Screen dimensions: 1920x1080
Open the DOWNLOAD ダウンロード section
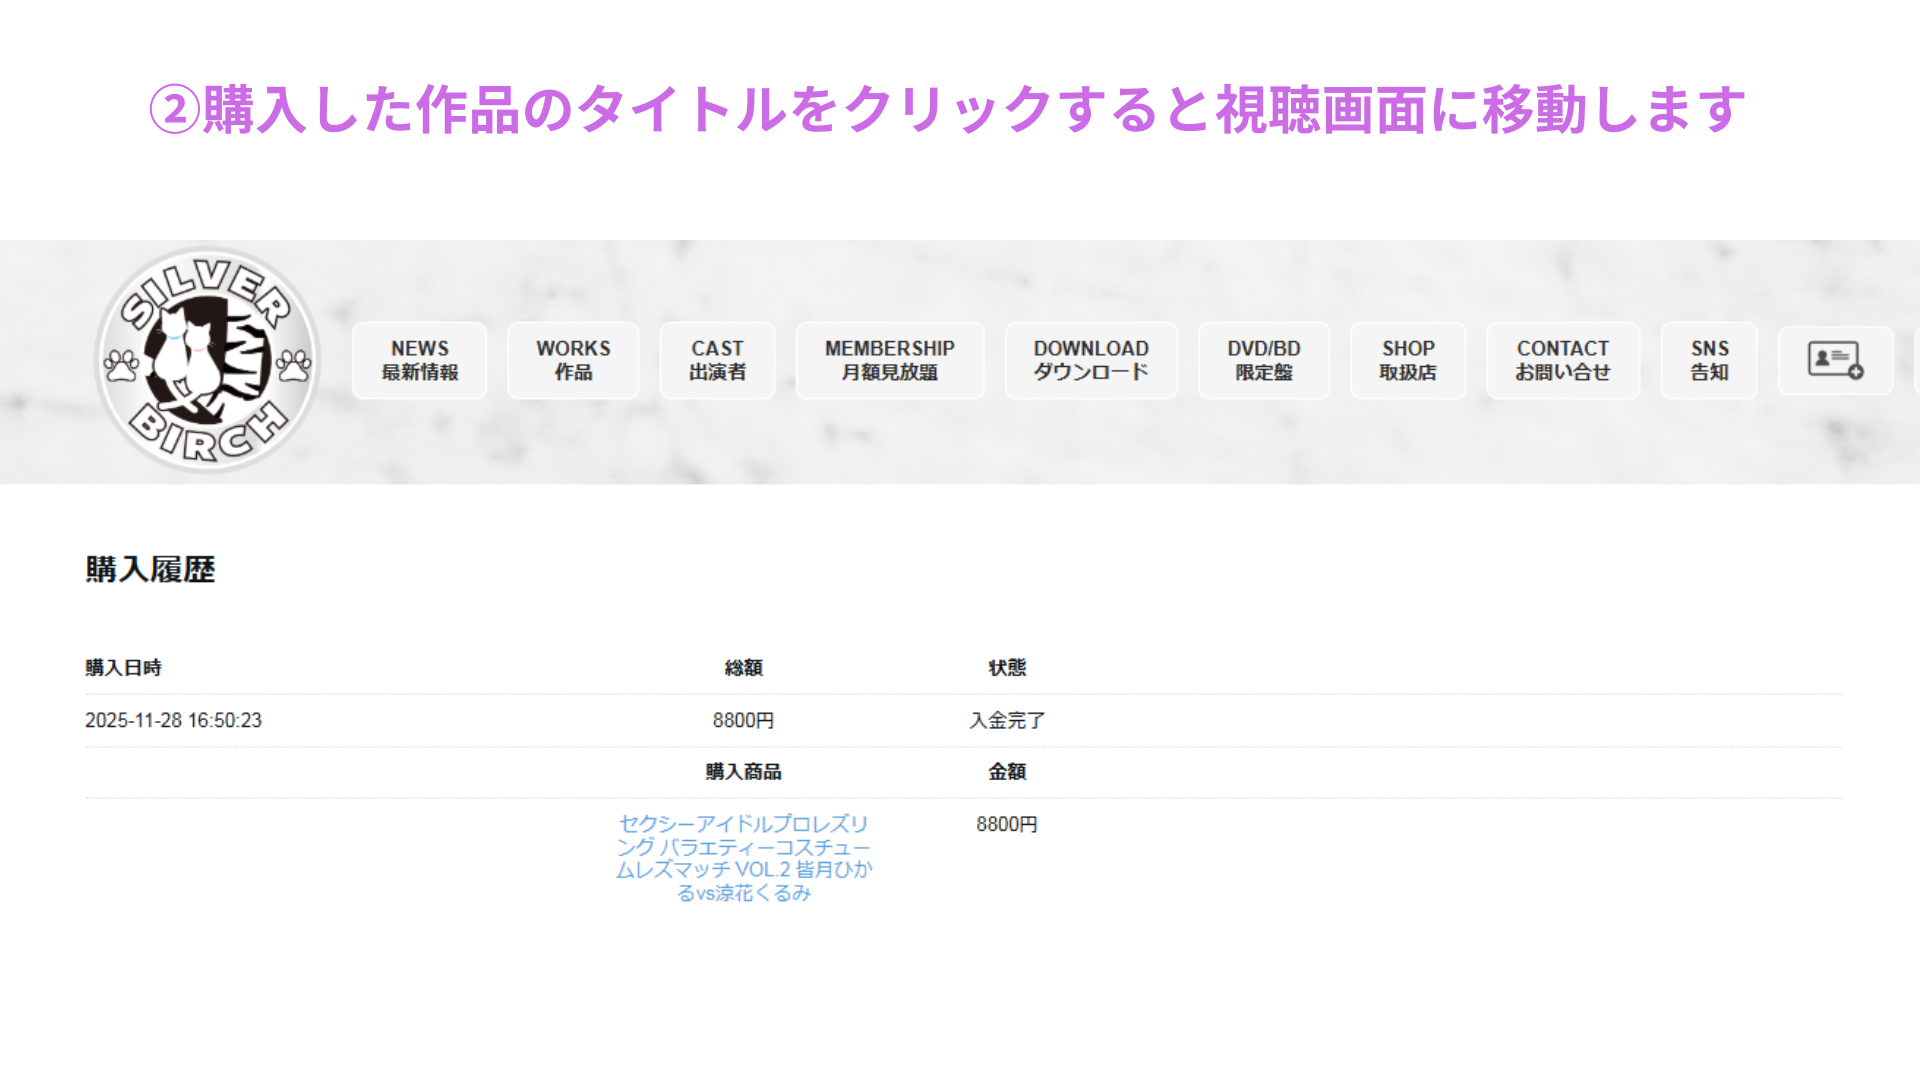[1091, 360]
